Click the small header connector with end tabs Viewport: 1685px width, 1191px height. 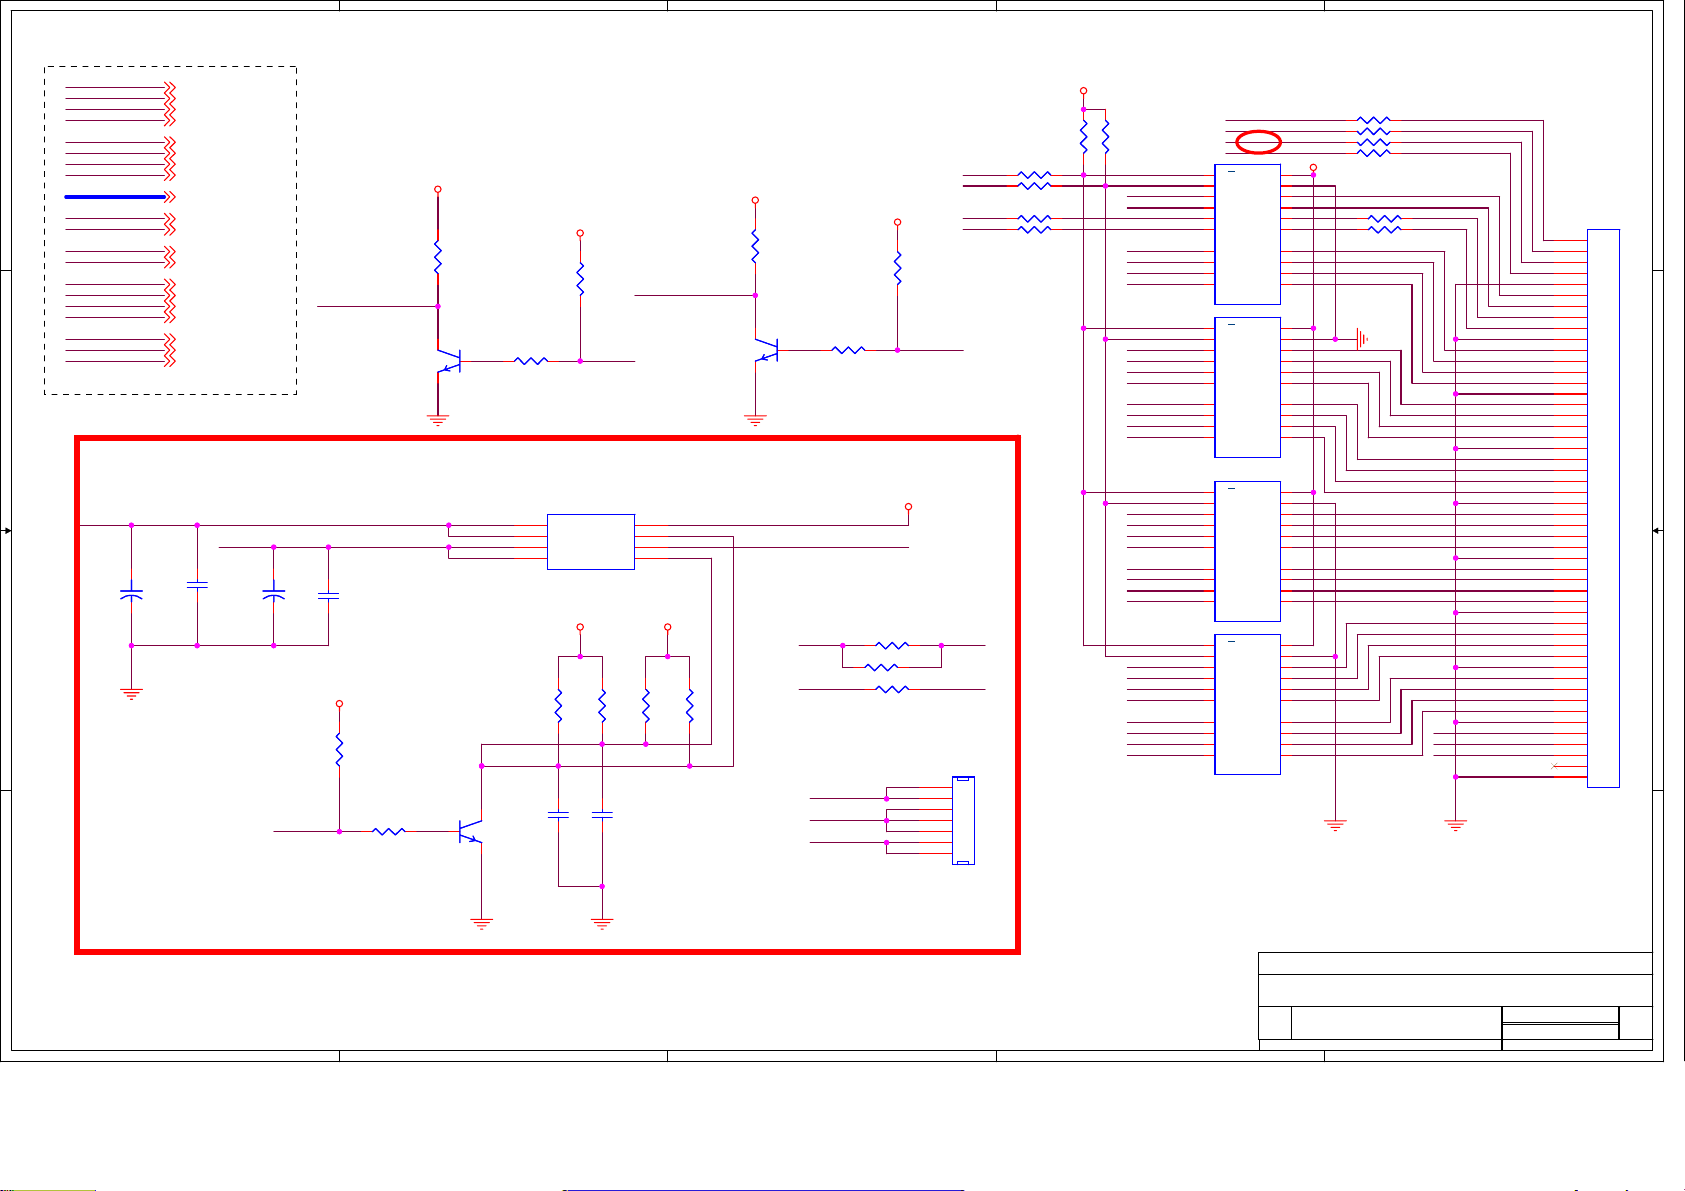click(963, 820)
